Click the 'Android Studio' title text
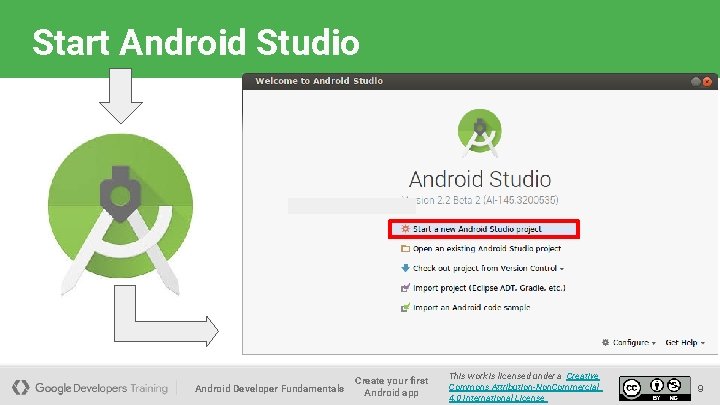720x405 pixels. tap(480, 179)
